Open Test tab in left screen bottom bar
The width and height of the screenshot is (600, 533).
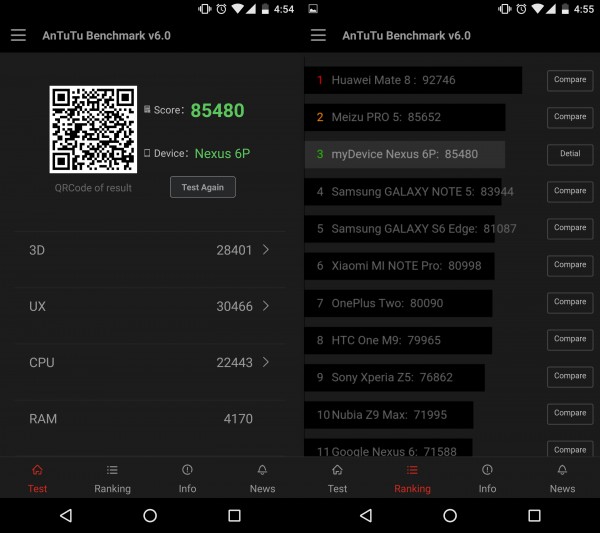coord(38,478)
